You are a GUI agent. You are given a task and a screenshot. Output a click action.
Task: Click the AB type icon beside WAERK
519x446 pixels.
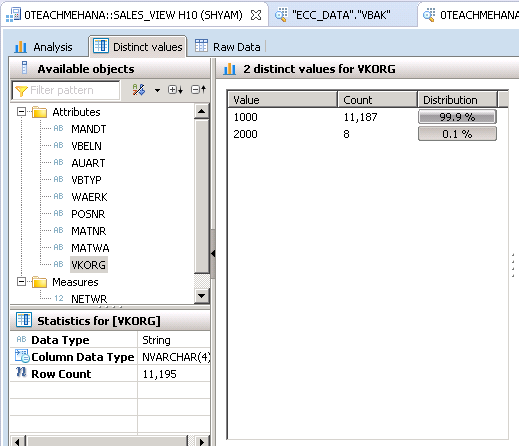click(x=58, y=196)
